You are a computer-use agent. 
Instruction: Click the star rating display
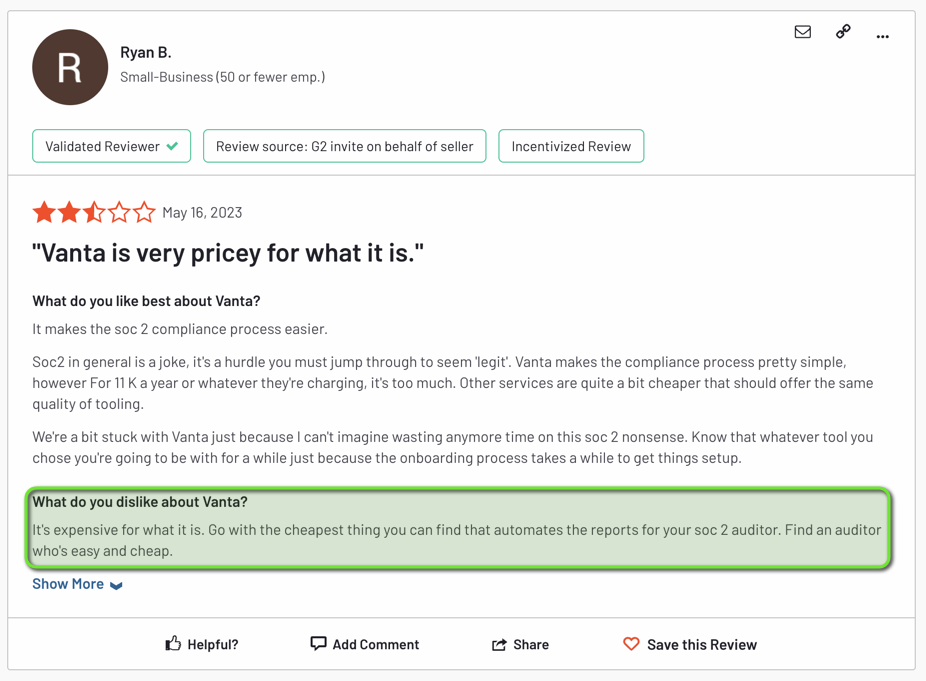click(94, 211)
